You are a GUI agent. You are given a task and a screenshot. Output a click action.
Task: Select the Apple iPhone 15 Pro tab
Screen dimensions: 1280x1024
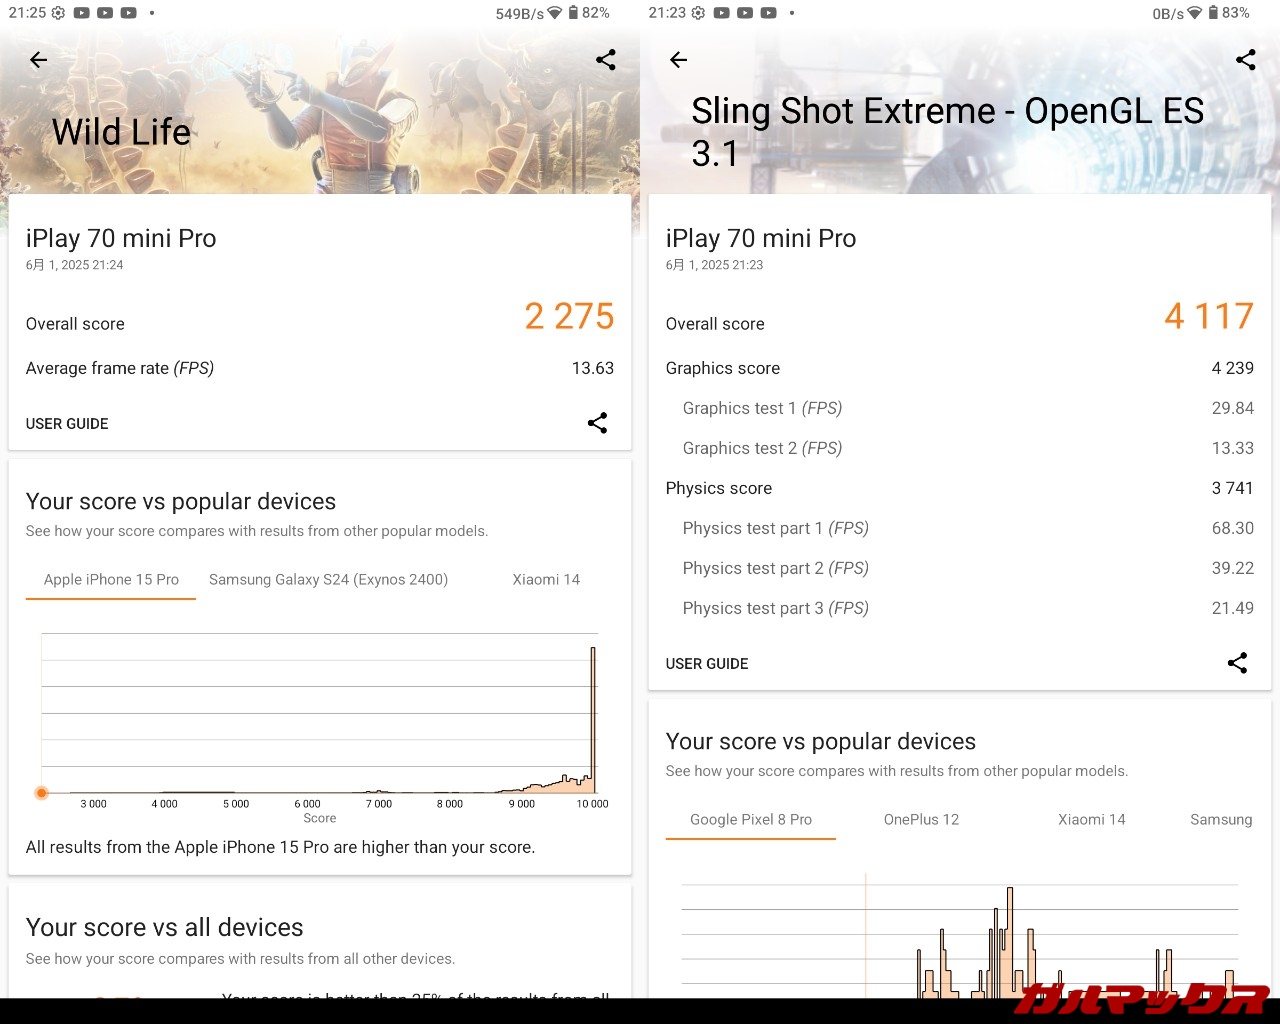111,580
